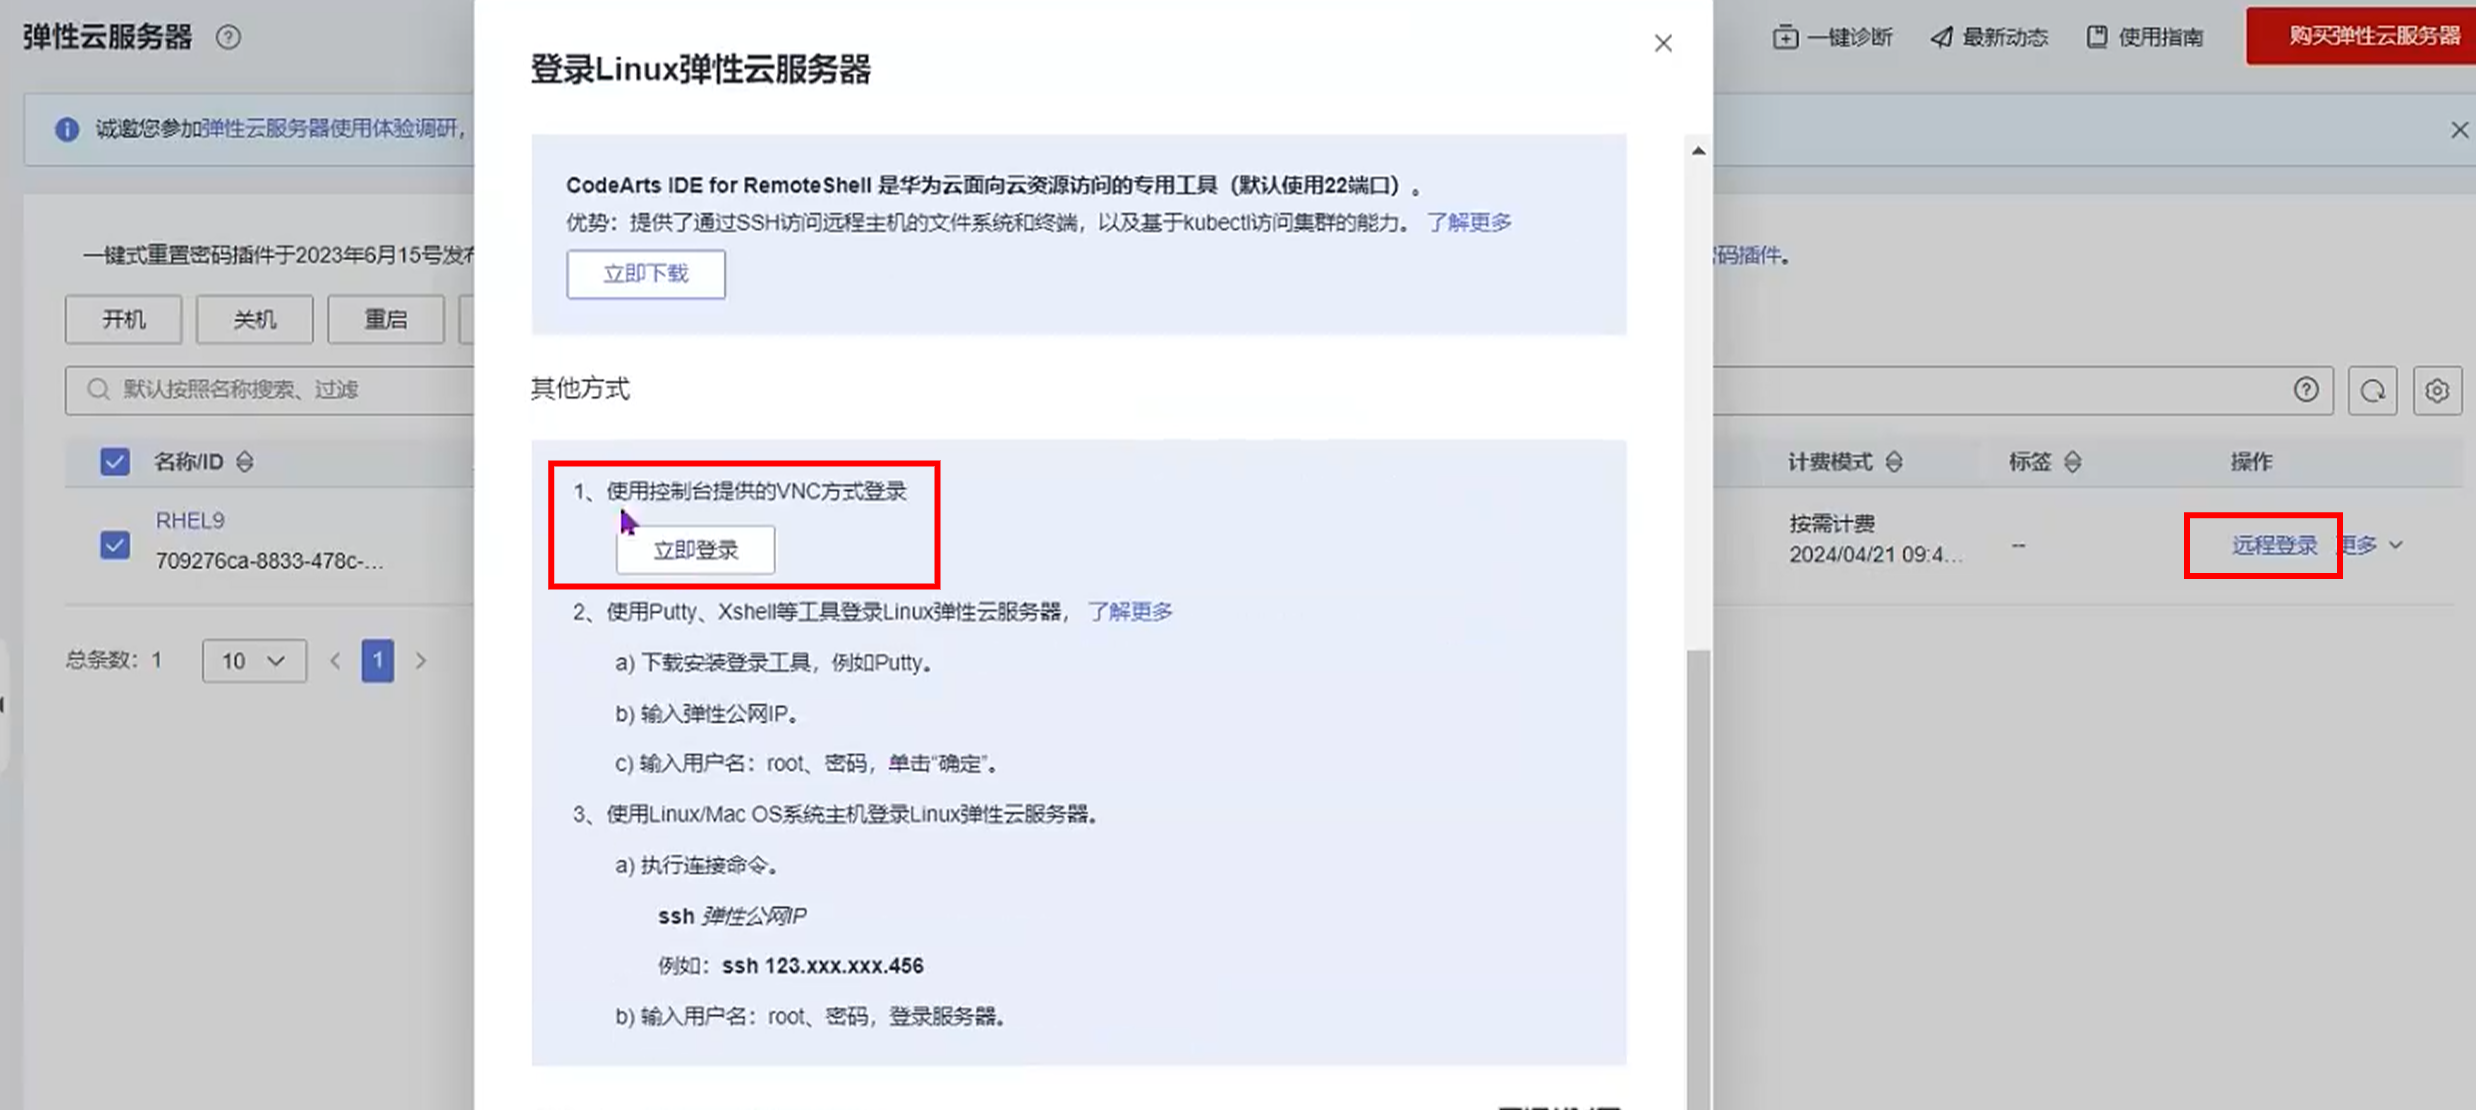The width and height of the screenshot is (2476, 1110).
Task: Click the 一键诊断 diagnostic icon
Action: [1785, 37]
